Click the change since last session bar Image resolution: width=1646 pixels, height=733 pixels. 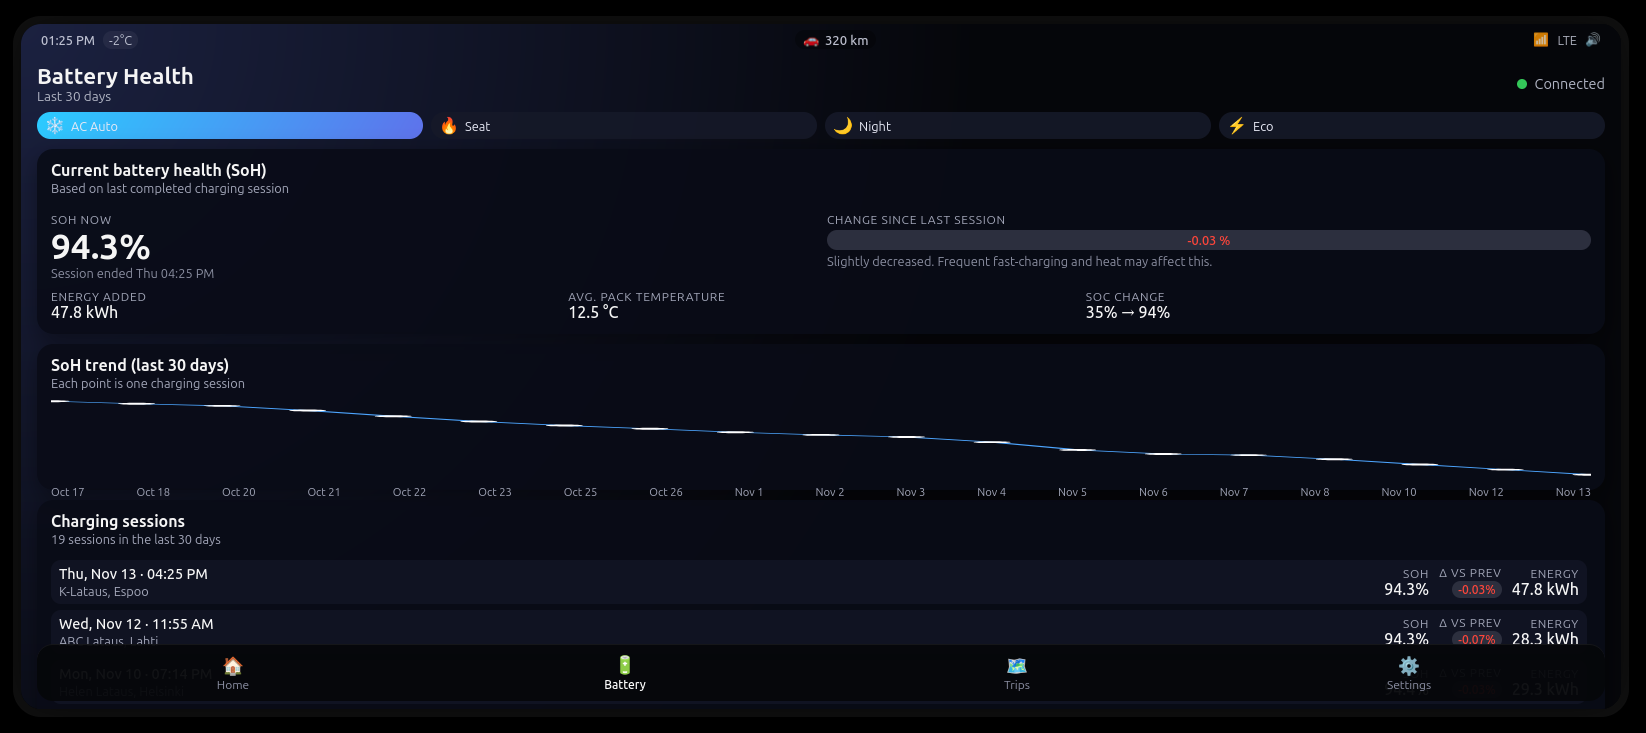click(1208, 241)
